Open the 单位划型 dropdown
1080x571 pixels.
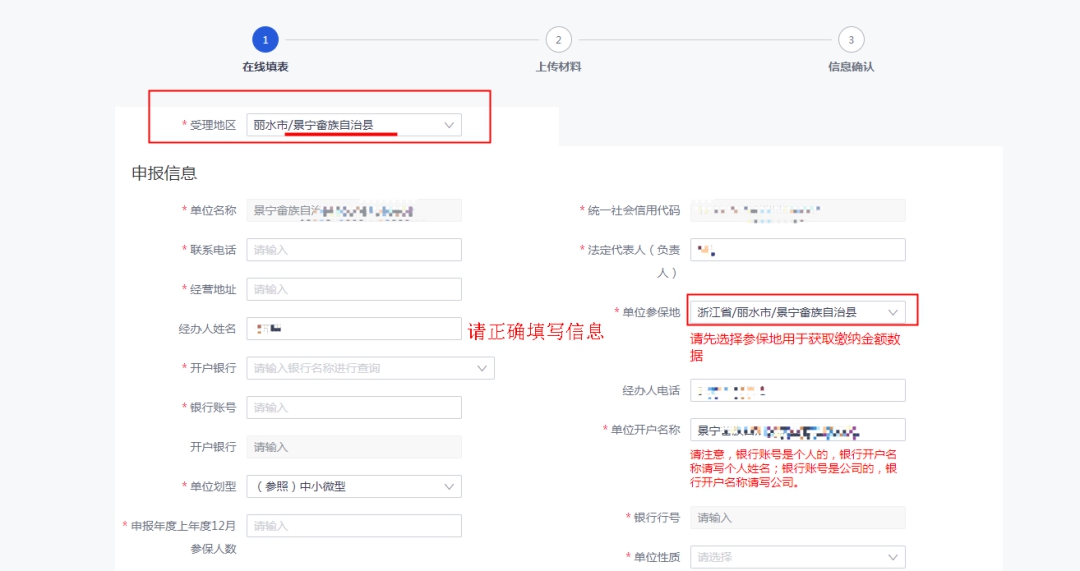354,487
